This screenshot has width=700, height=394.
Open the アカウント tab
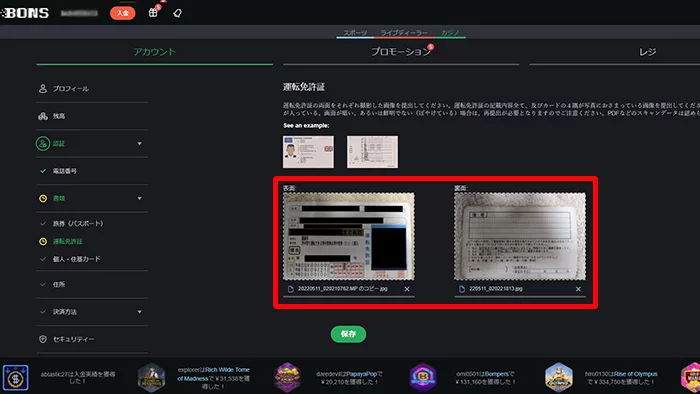(x=154, y=52)
